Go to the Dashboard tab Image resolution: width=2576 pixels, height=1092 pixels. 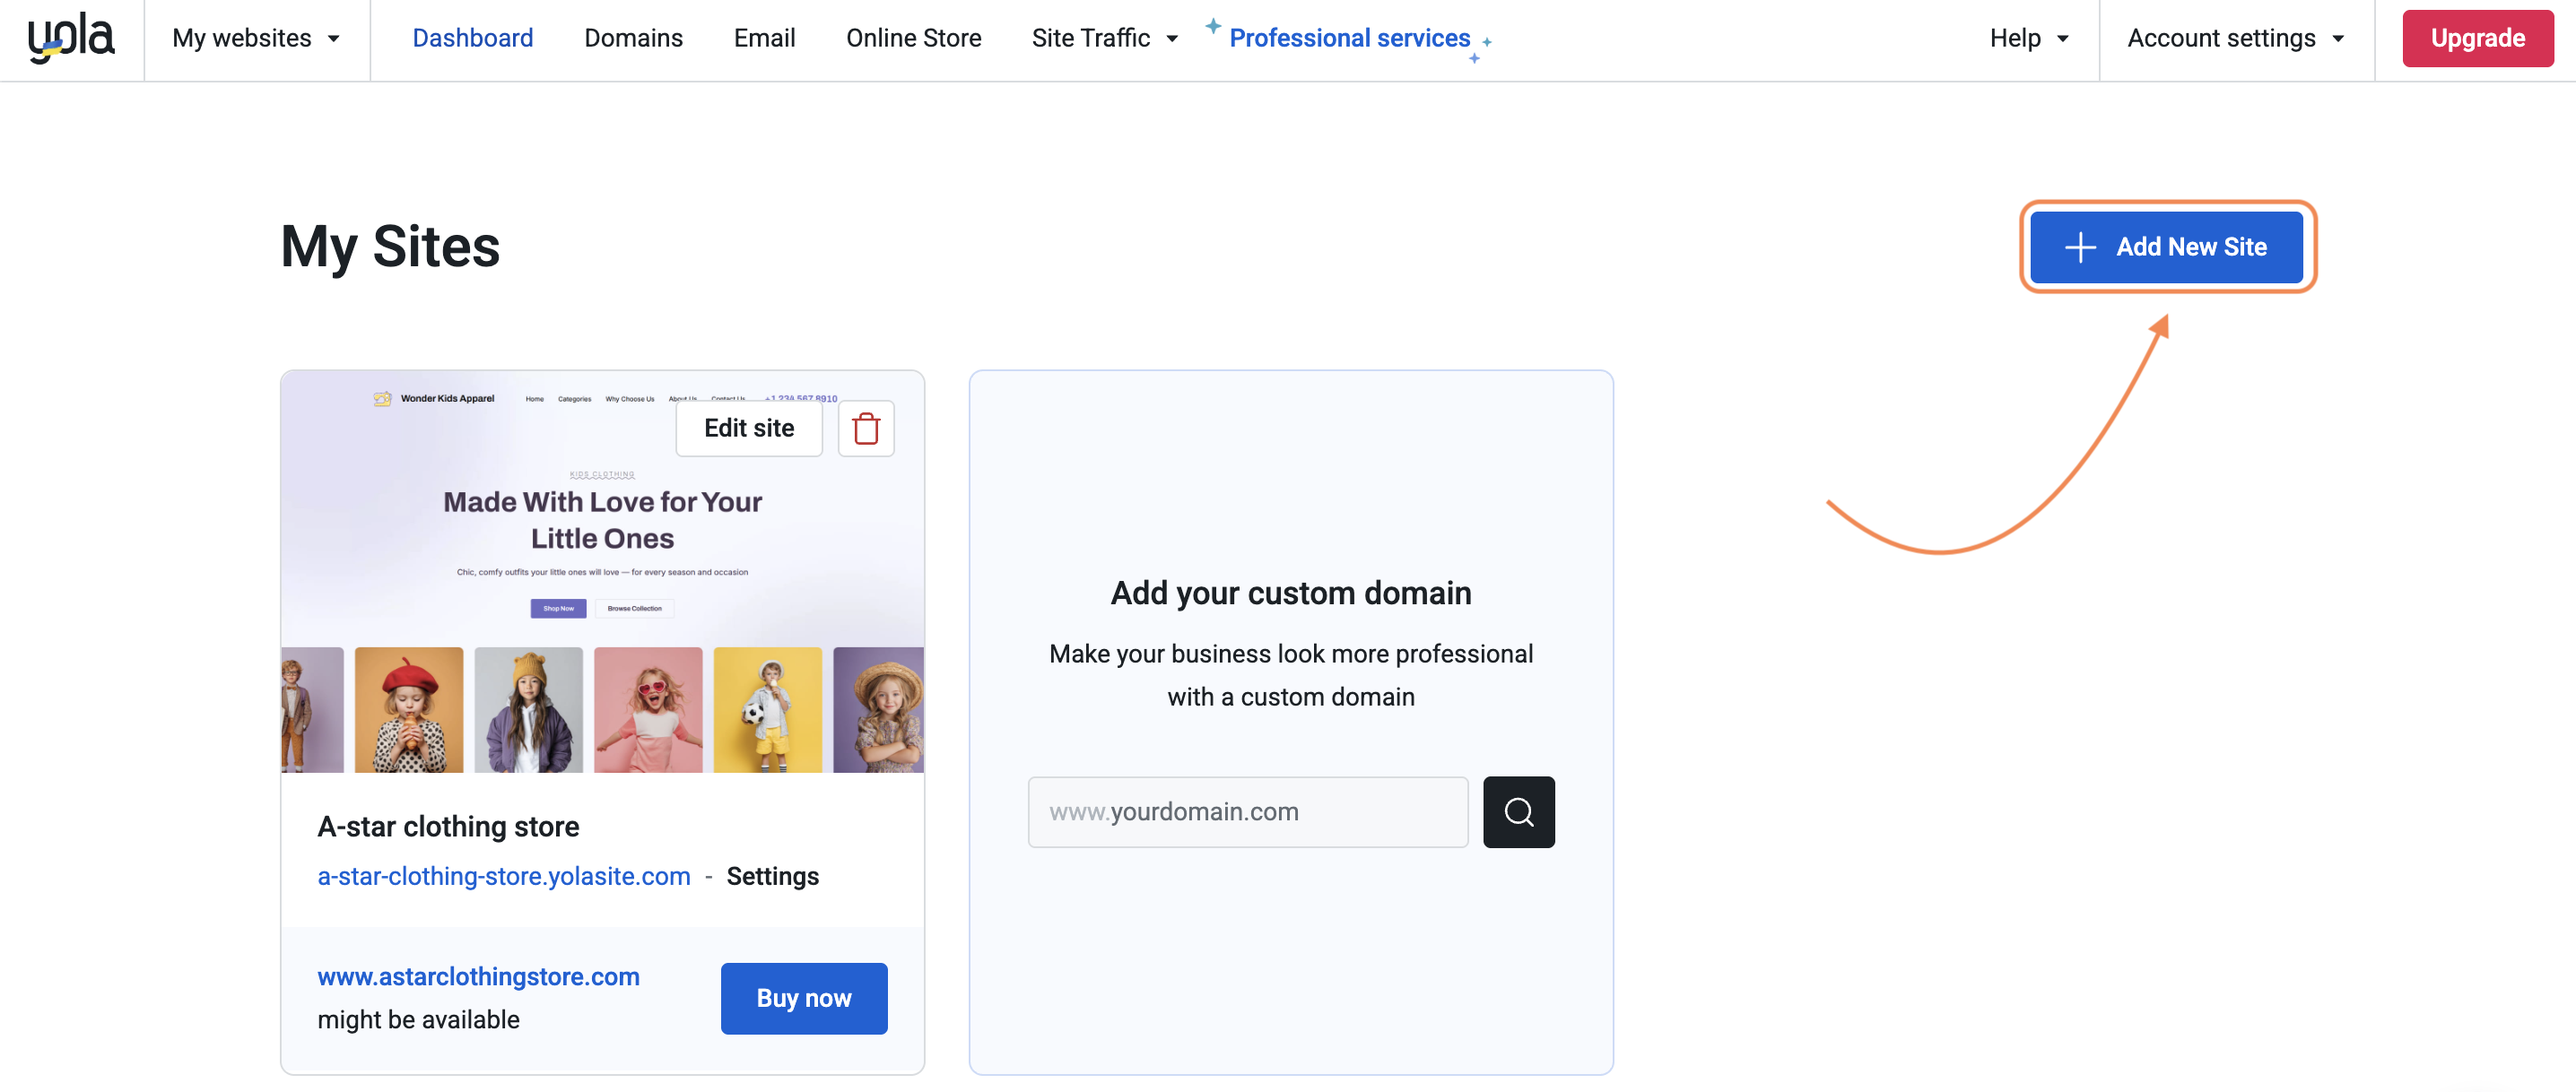pyautogui.click(x=473, y=38)
